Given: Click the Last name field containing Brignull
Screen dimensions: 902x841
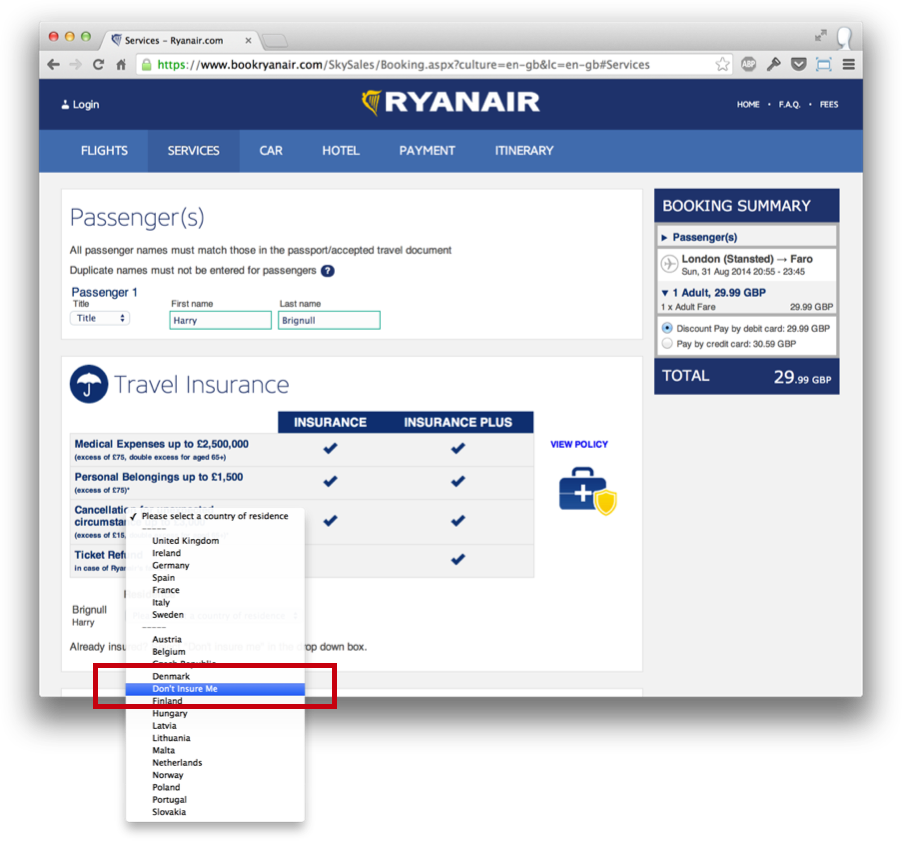Looking at the screenshot, I should click(329, 320).
